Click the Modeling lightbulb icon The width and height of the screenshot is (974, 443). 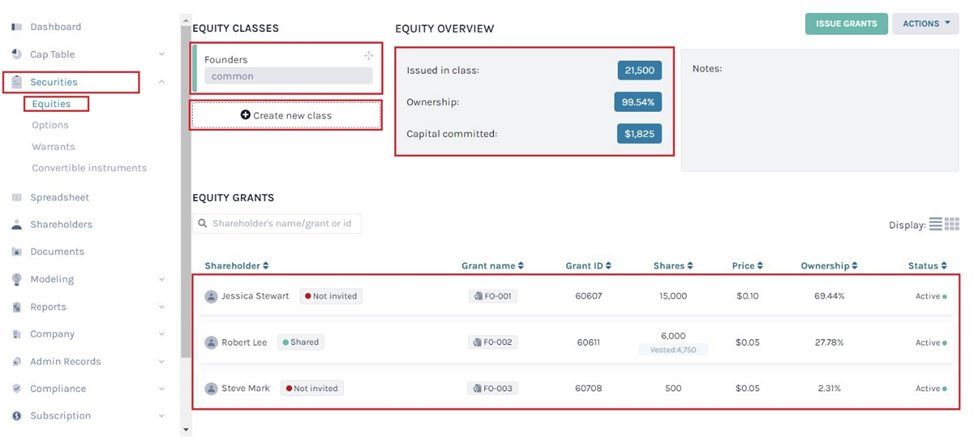[x=17, y=279]
